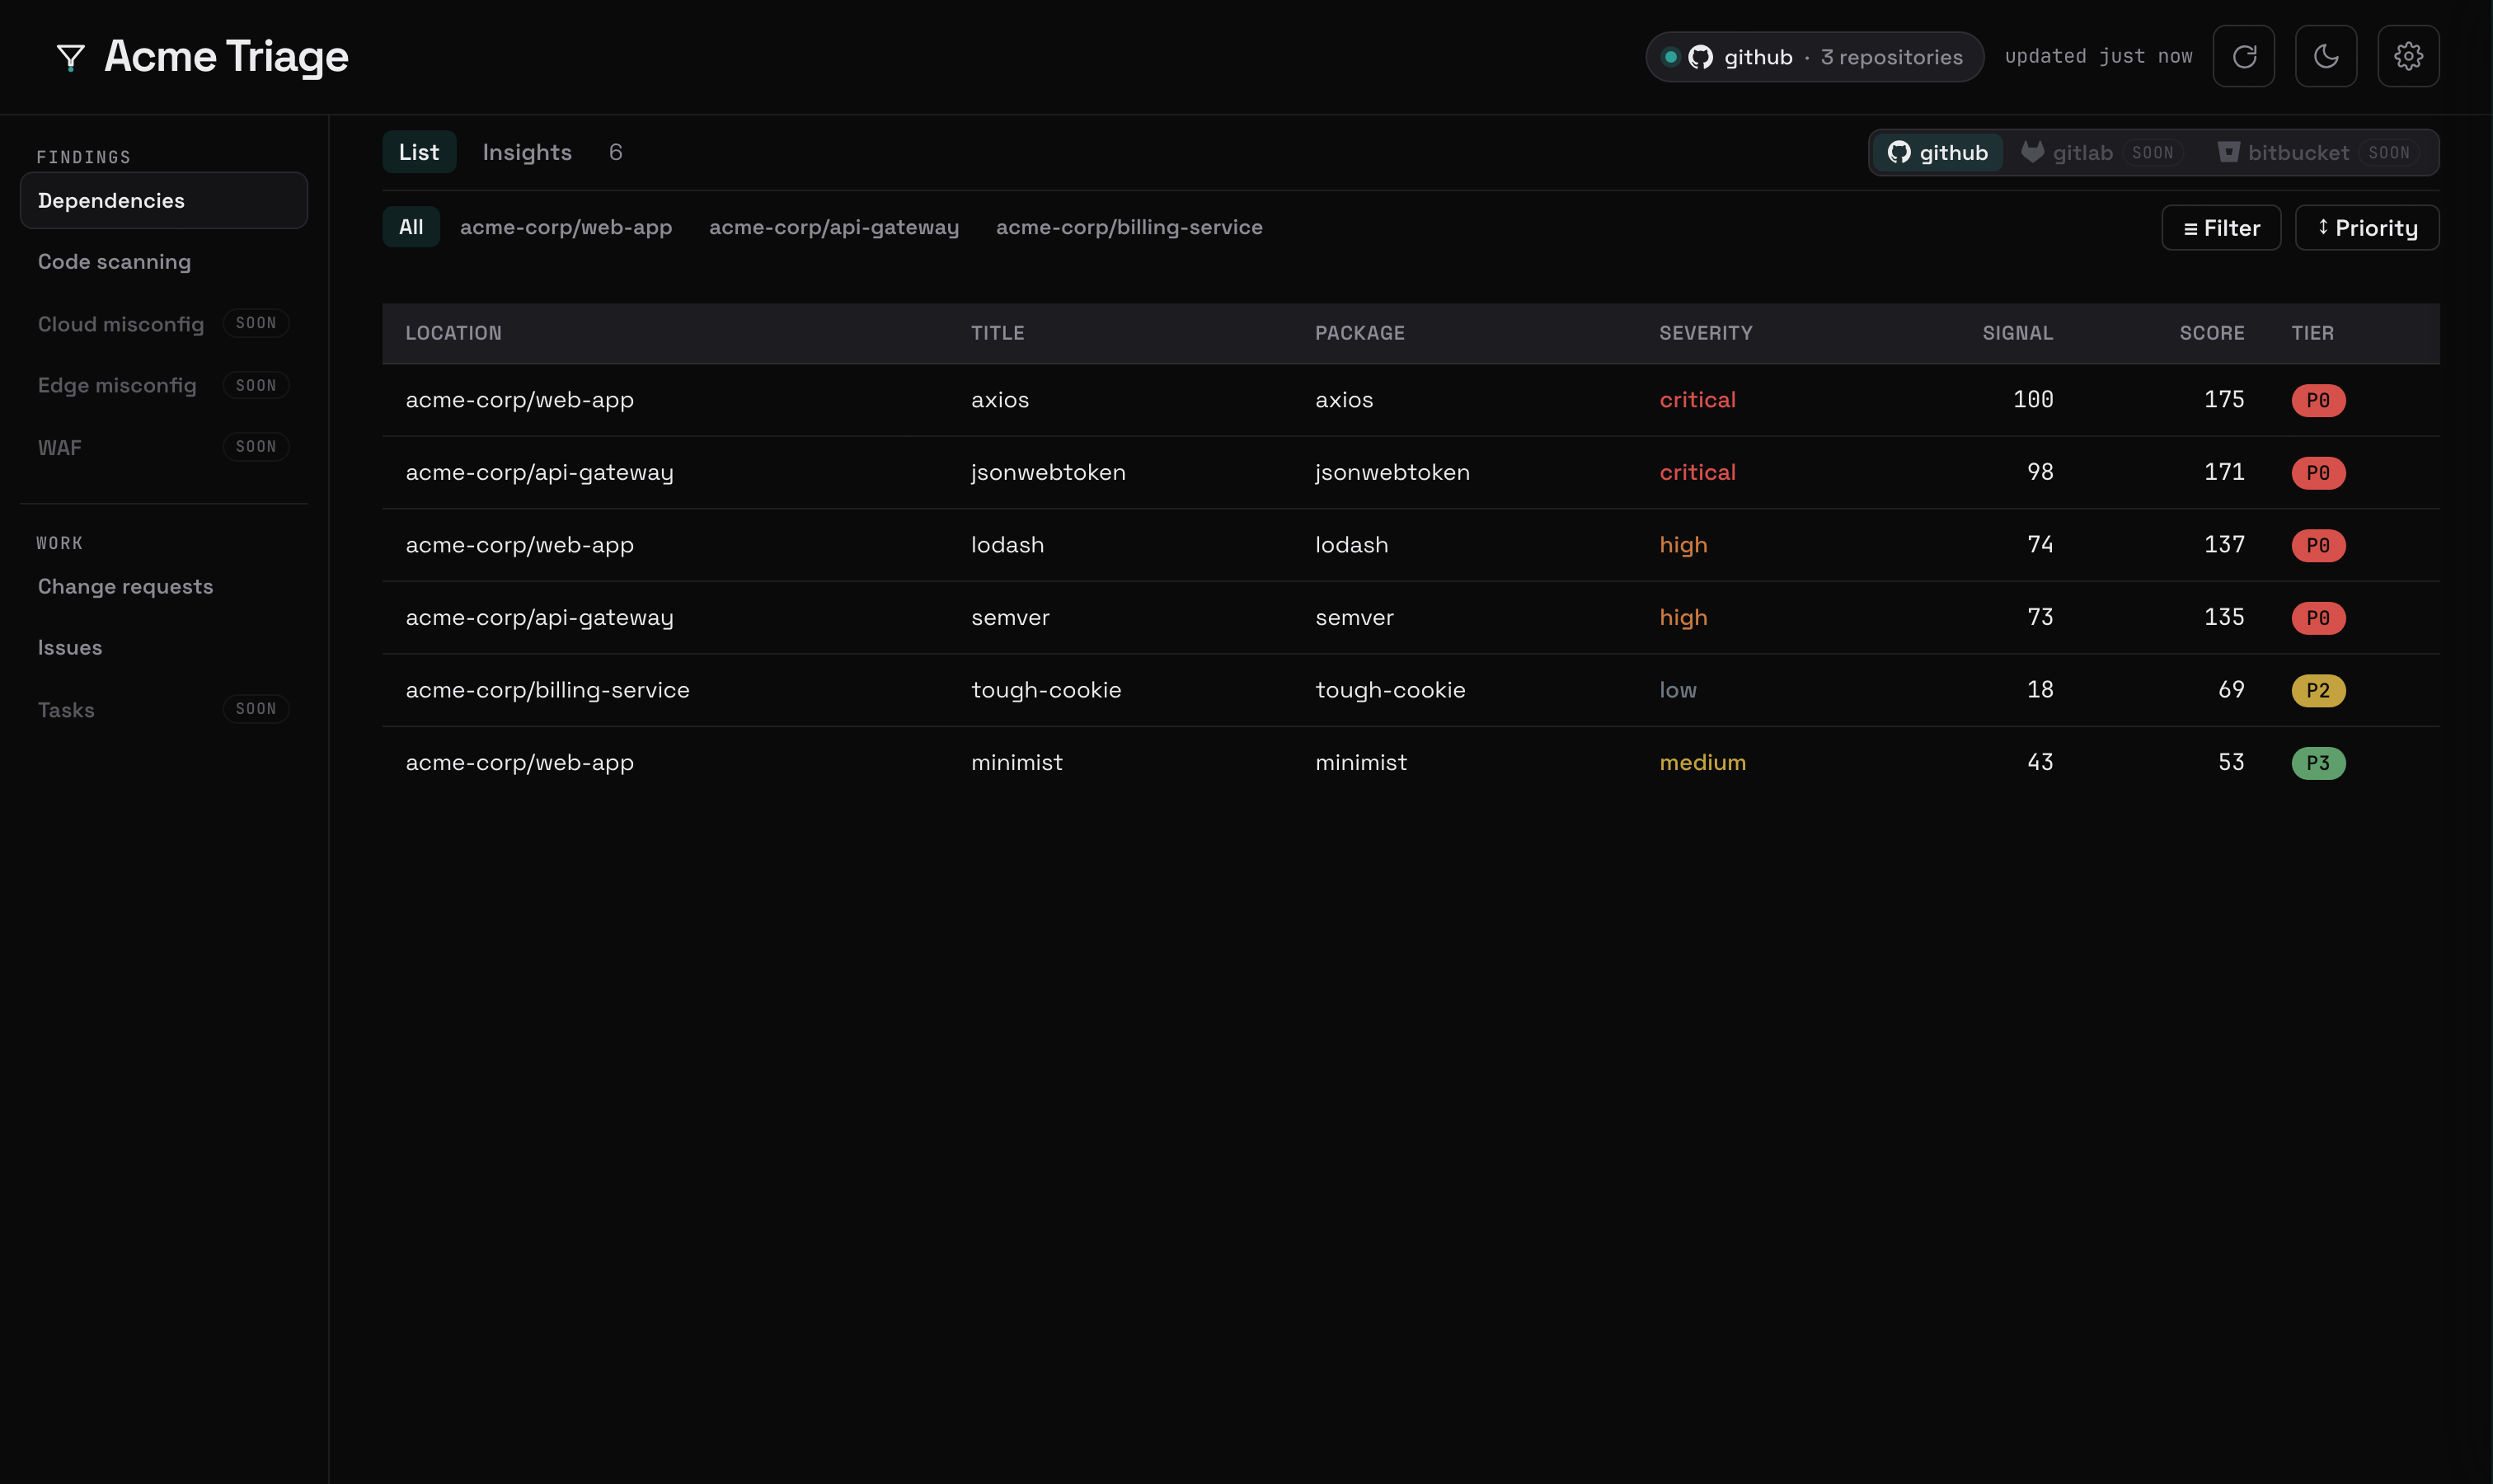Click the Acme Triage funnel logo icon
The width and height of the screenshot is (2493, 1484).
(x=70, y=57)
